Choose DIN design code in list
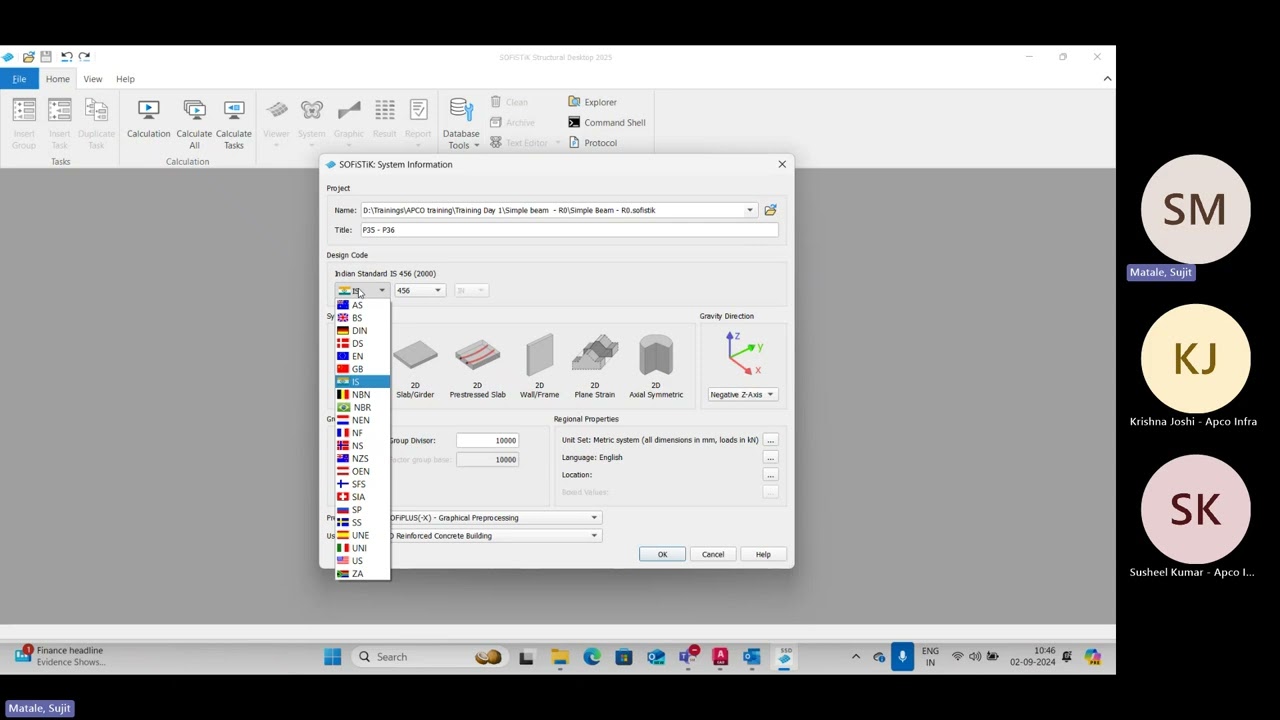This screenshot has width=1280, height=720. (362, 331)
